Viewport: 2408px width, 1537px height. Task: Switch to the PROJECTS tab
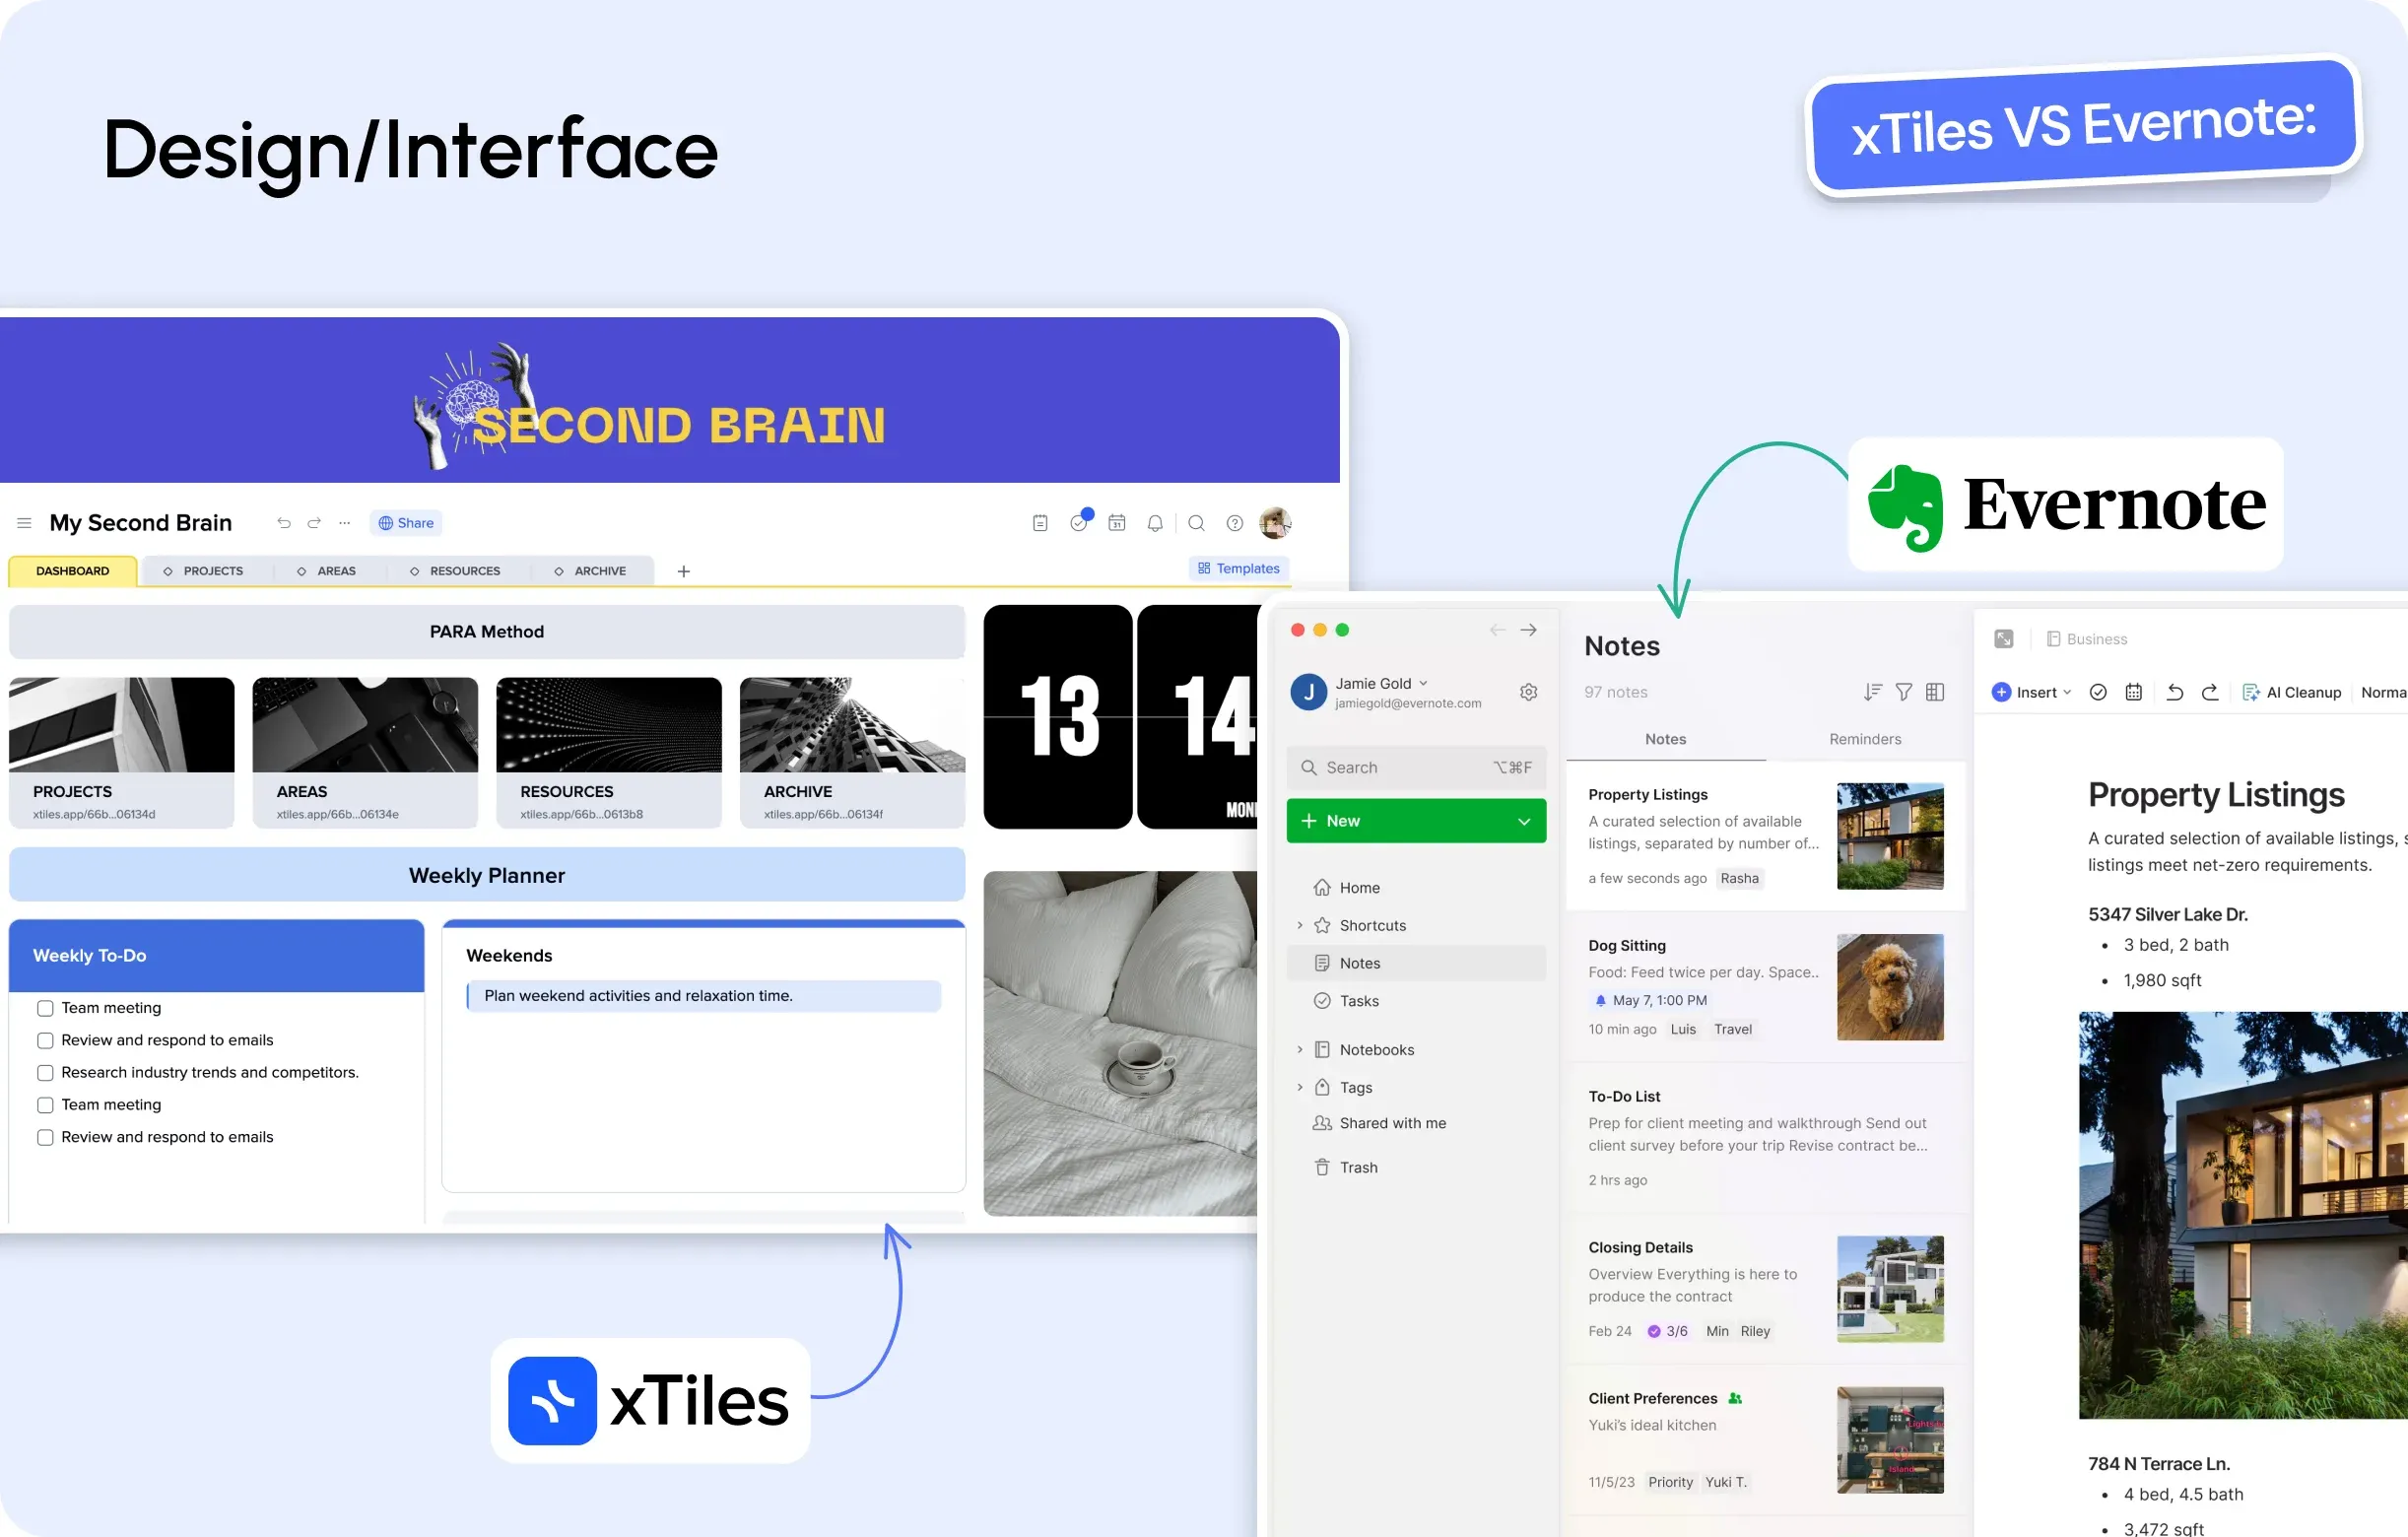pos(204,571)
